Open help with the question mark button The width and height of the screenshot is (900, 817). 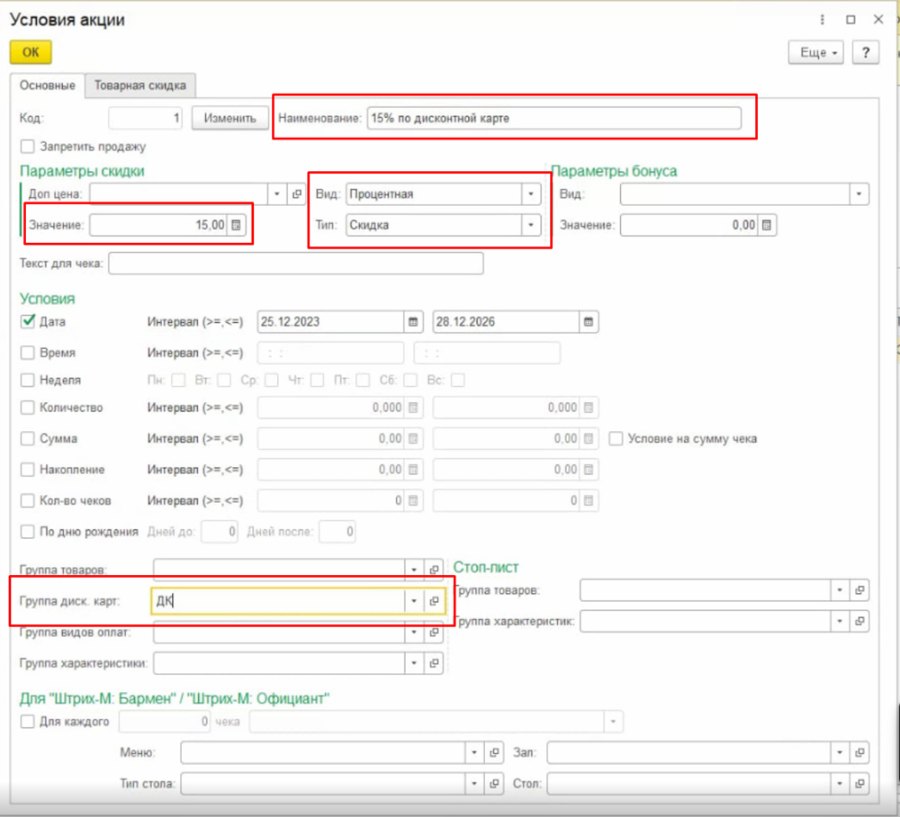tap(866, 53)
